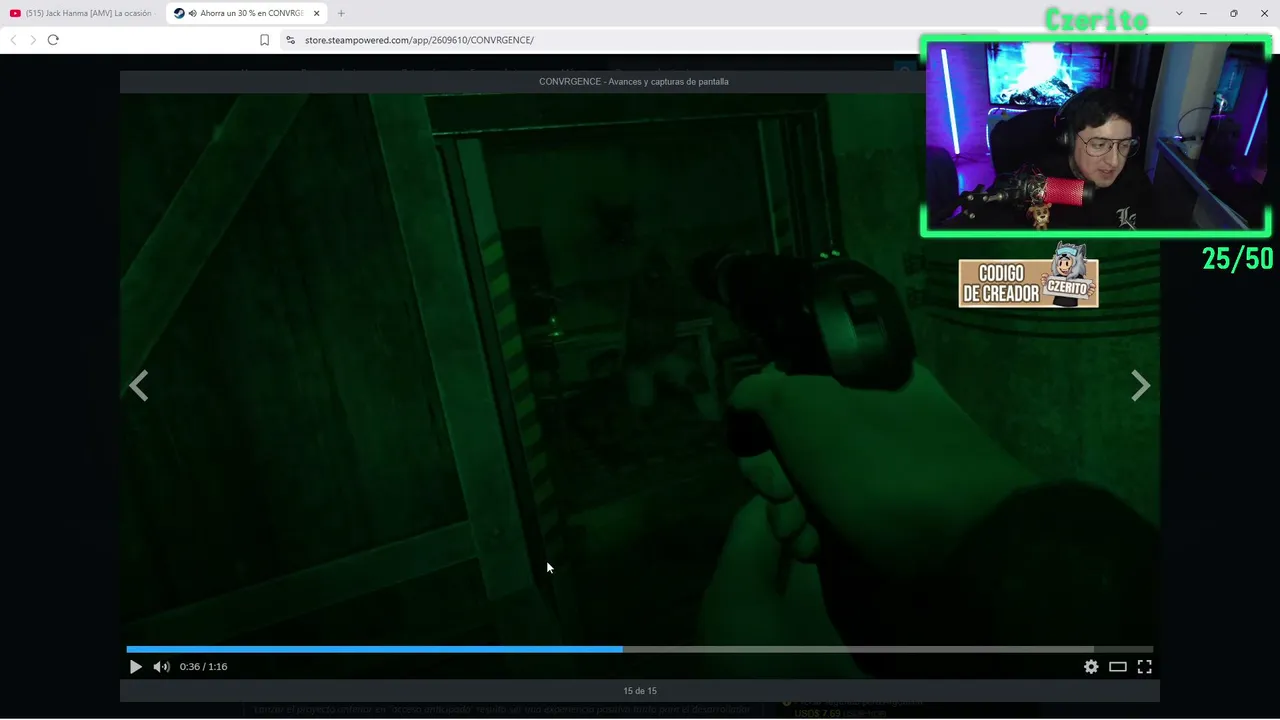This screenshot has width=1280, height=720.
Task: Go to the previous media item arrow
Action: [x=139, y=385]
